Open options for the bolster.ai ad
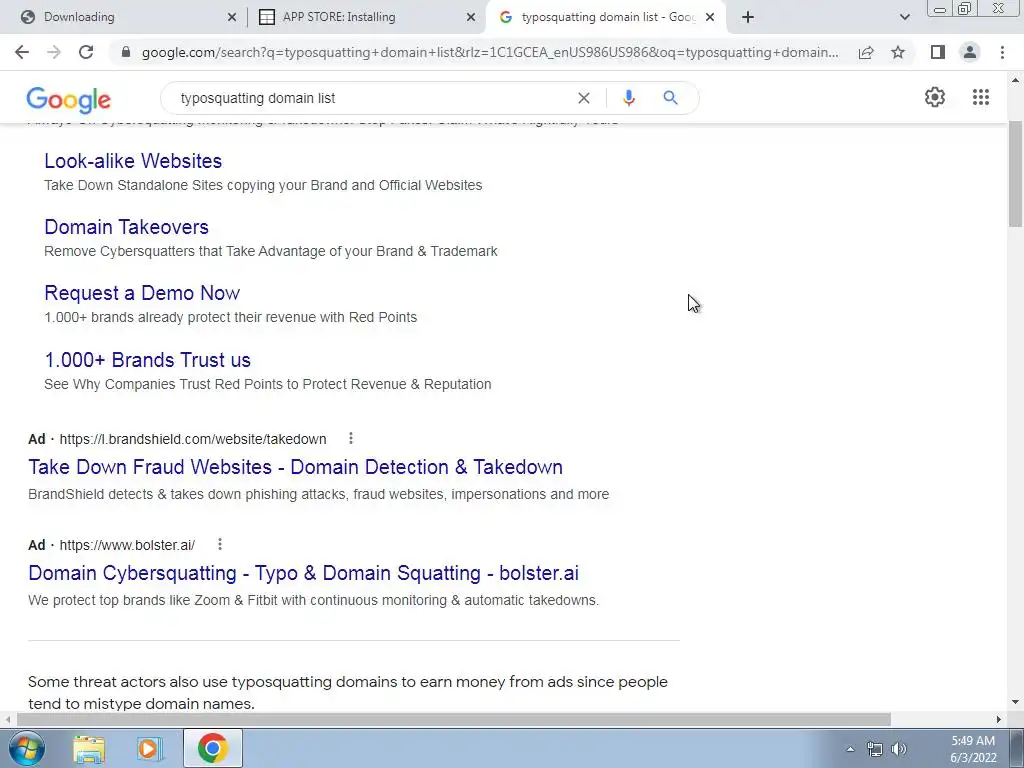 (x=220, y=544)
